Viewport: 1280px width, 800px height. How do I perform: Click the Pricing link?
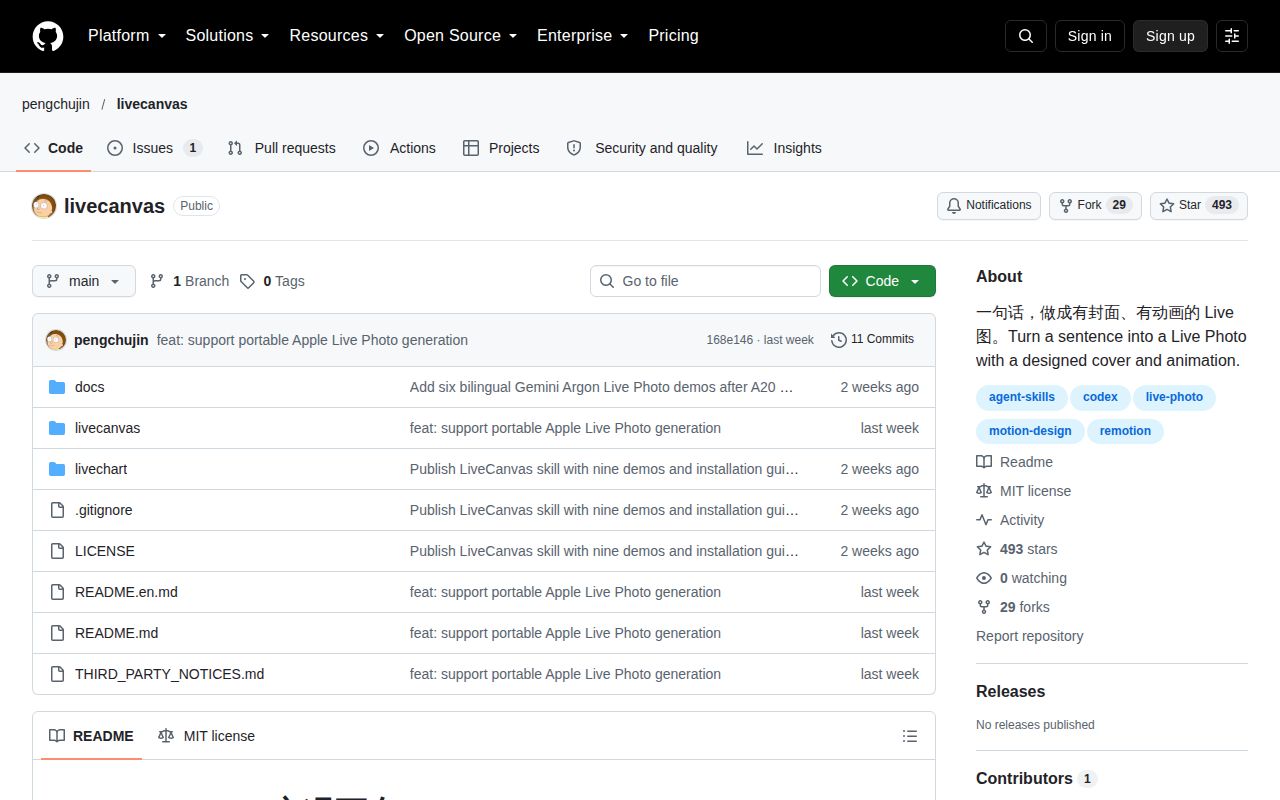(673, 36)
